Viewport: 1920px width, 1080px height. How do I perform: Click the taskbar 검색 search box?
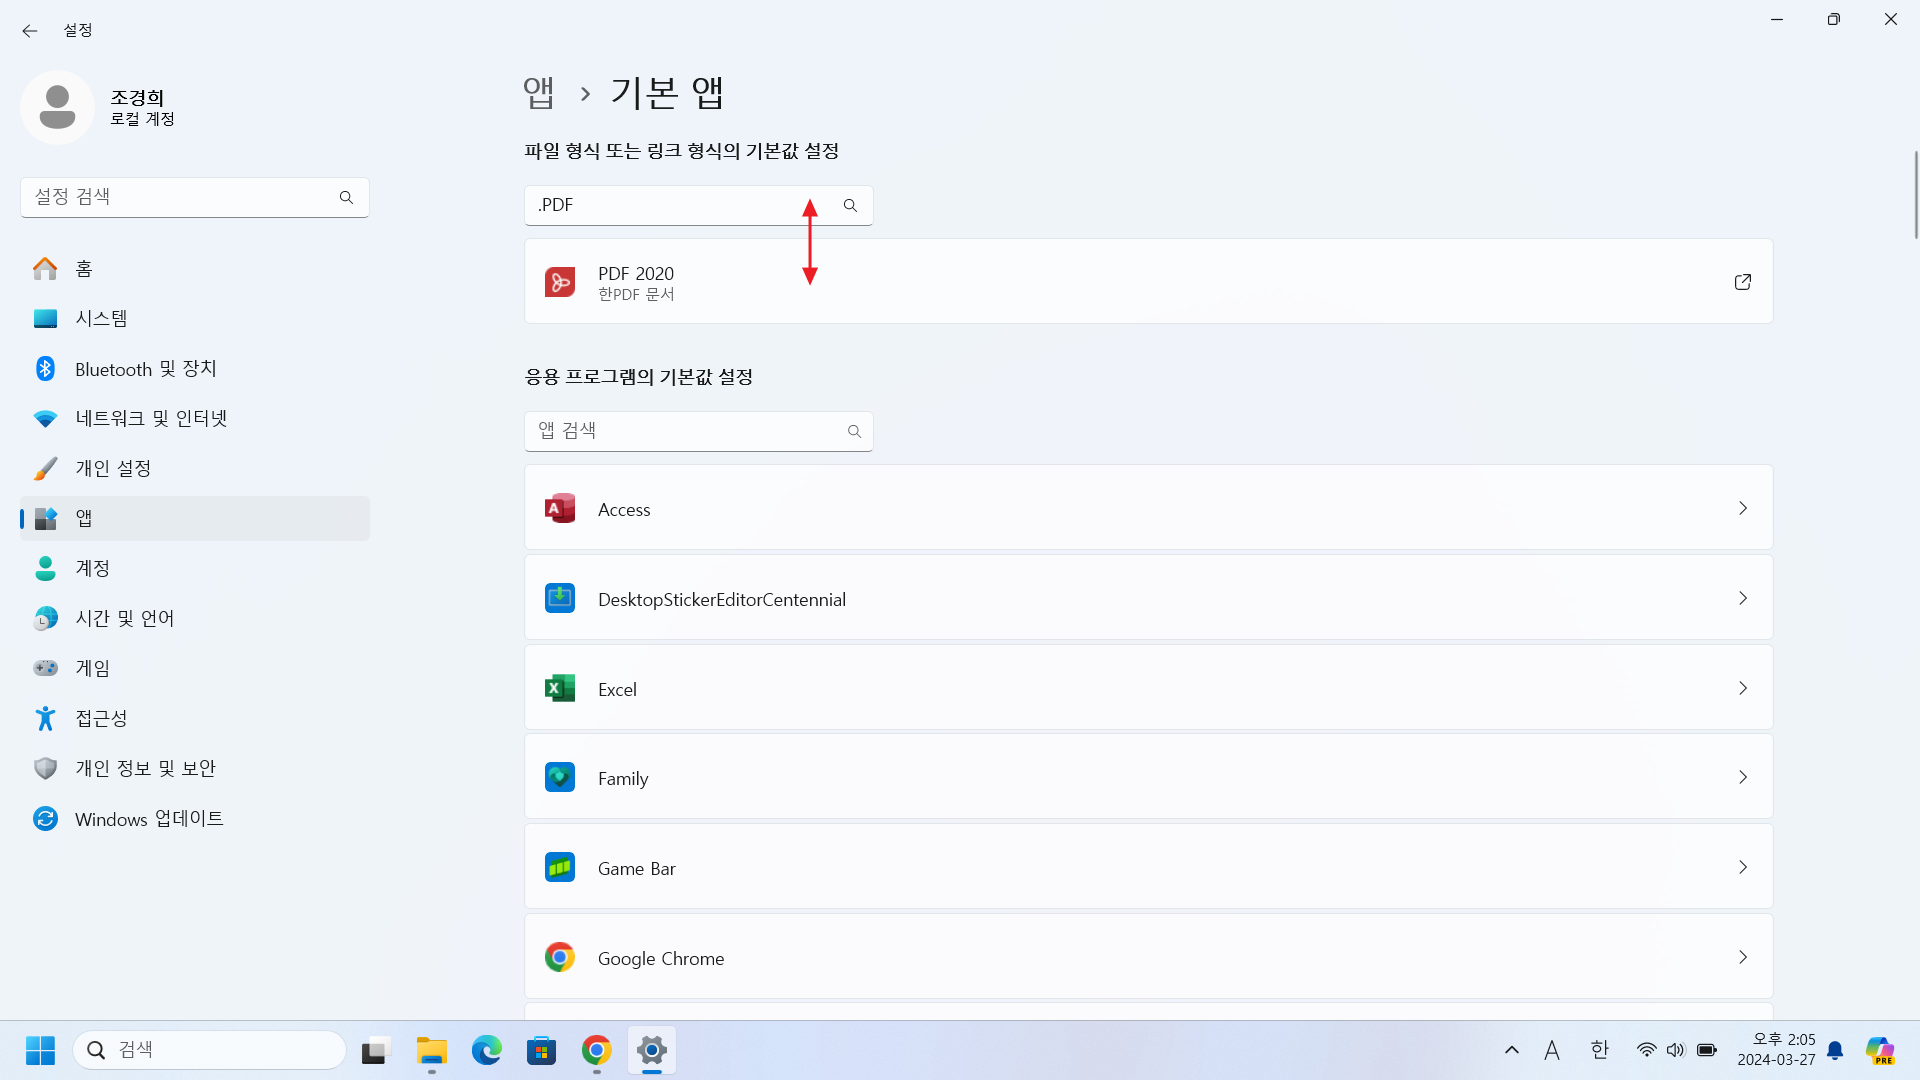tap(210, 1050)
